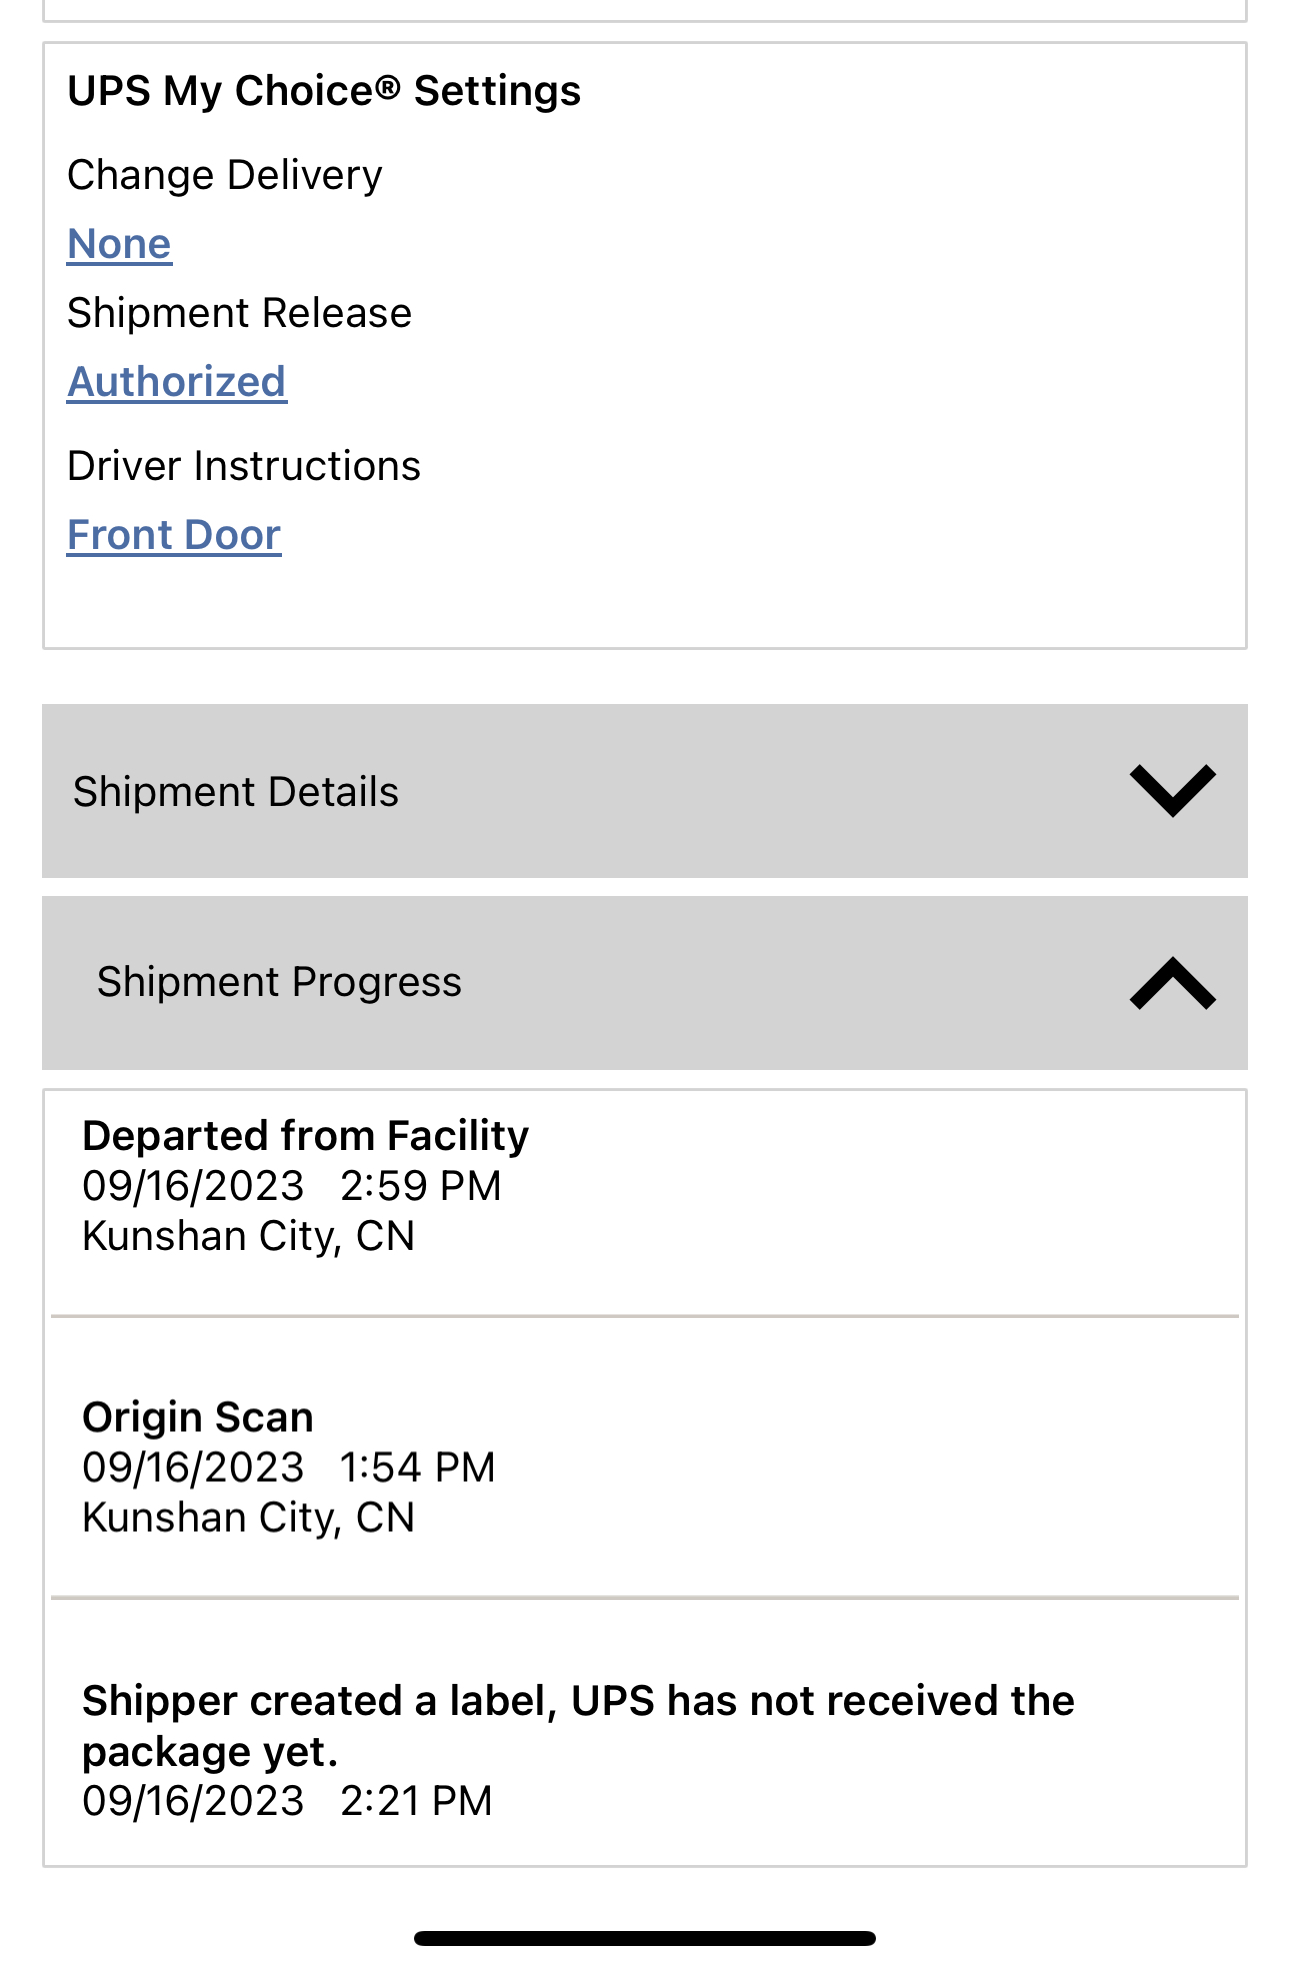The width and height of the screenshot is (1290, 1970).
Task: Click Kunshan City under Origin Scan
Action: click(x=248, y=1518)
